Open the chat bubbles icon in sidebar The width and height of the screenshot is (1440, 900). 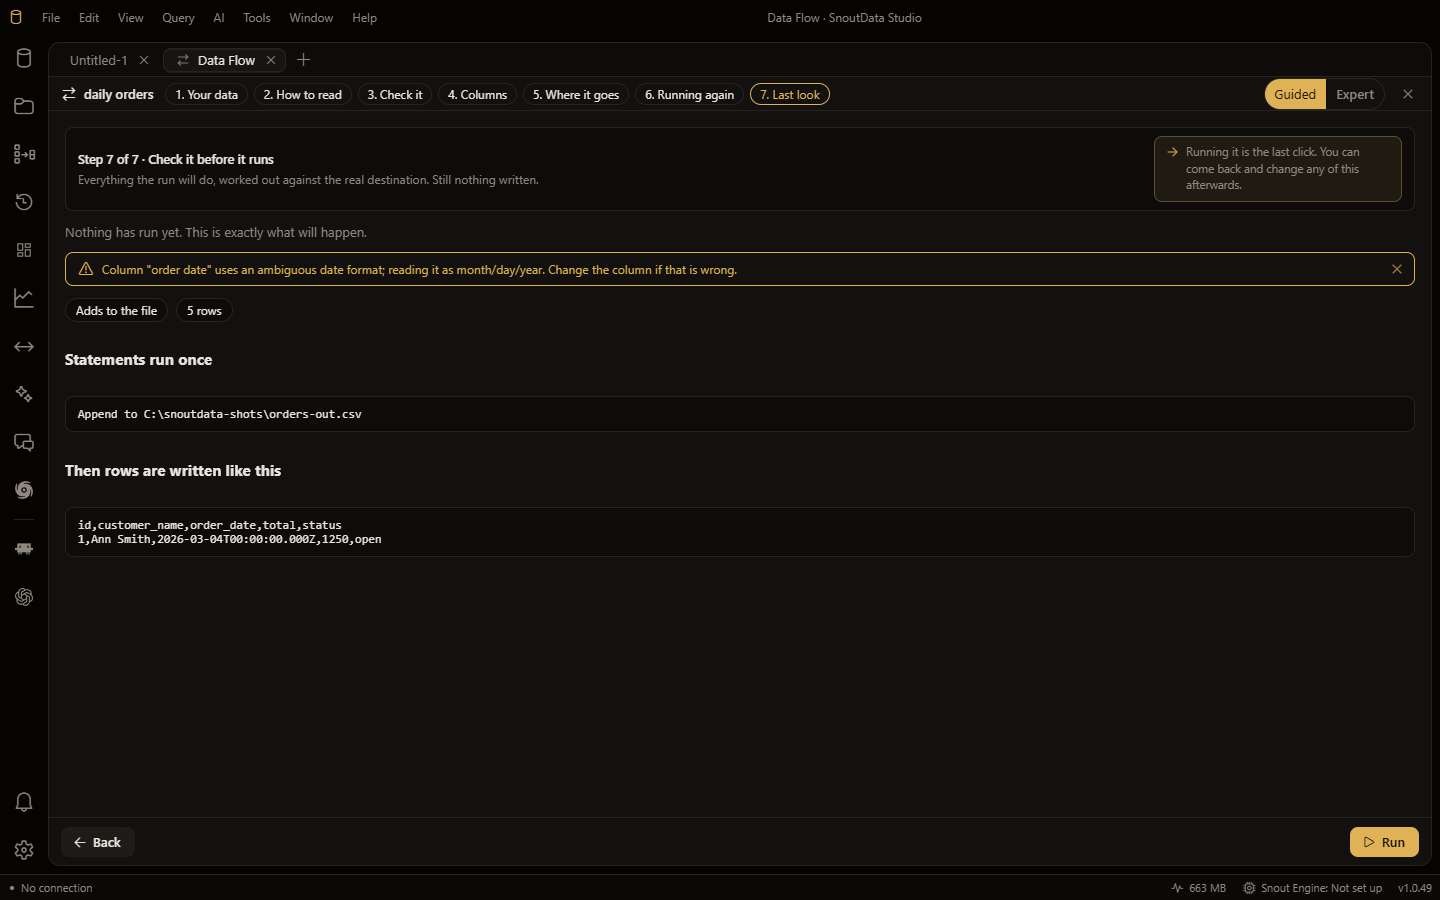pyautogui.click(x=24, y=442)
